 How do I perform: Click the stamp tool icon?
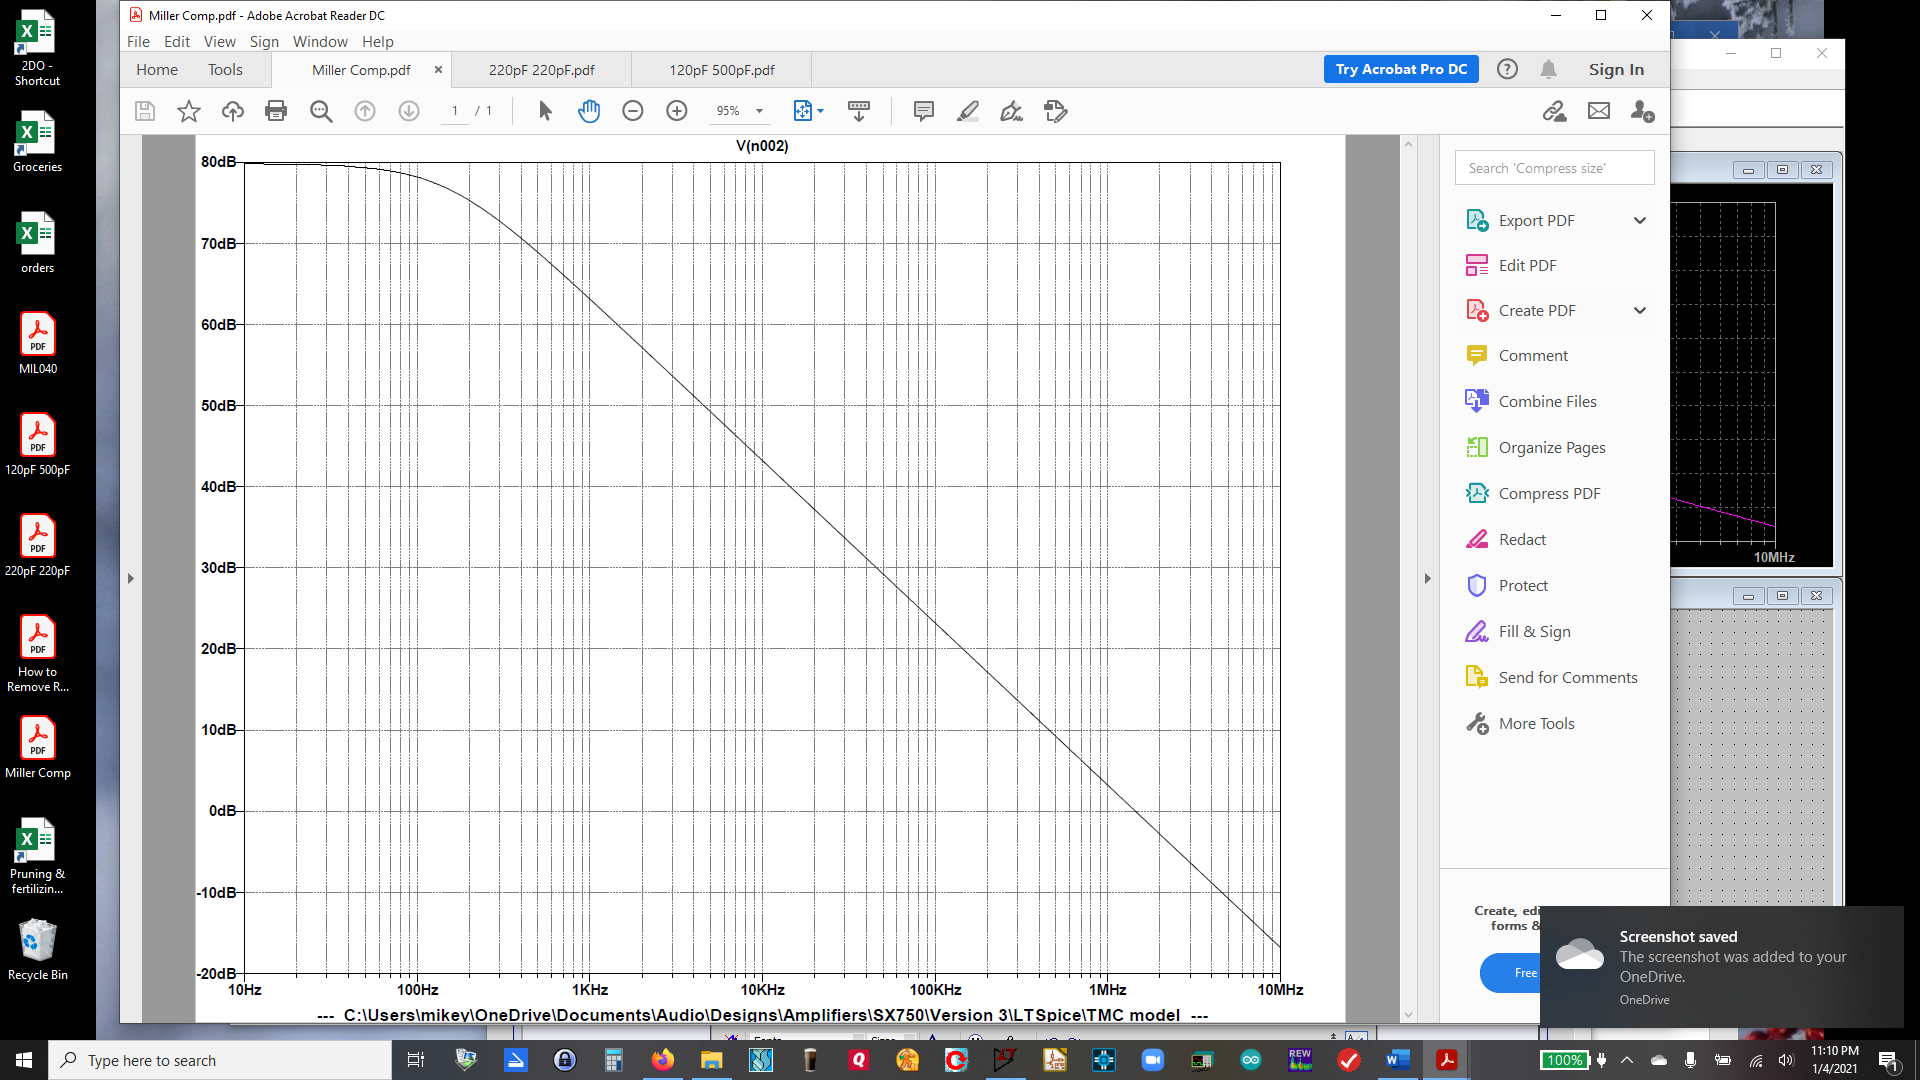click(1056, 111)
